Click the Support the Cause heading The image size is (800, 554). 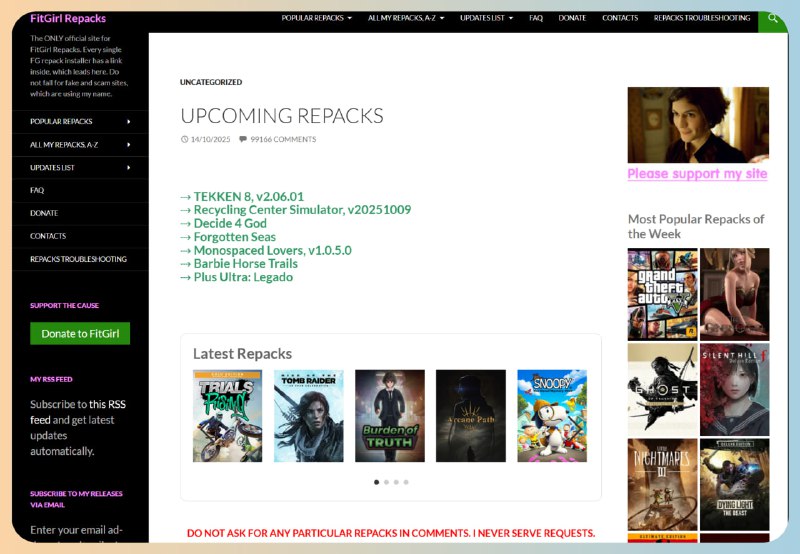64,306
